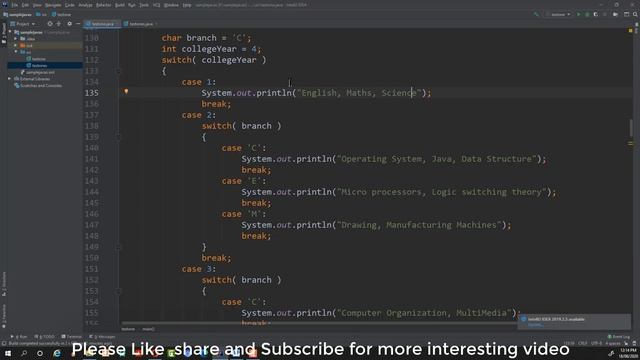
Task: Open the Build menu
Action: [120, 5]
